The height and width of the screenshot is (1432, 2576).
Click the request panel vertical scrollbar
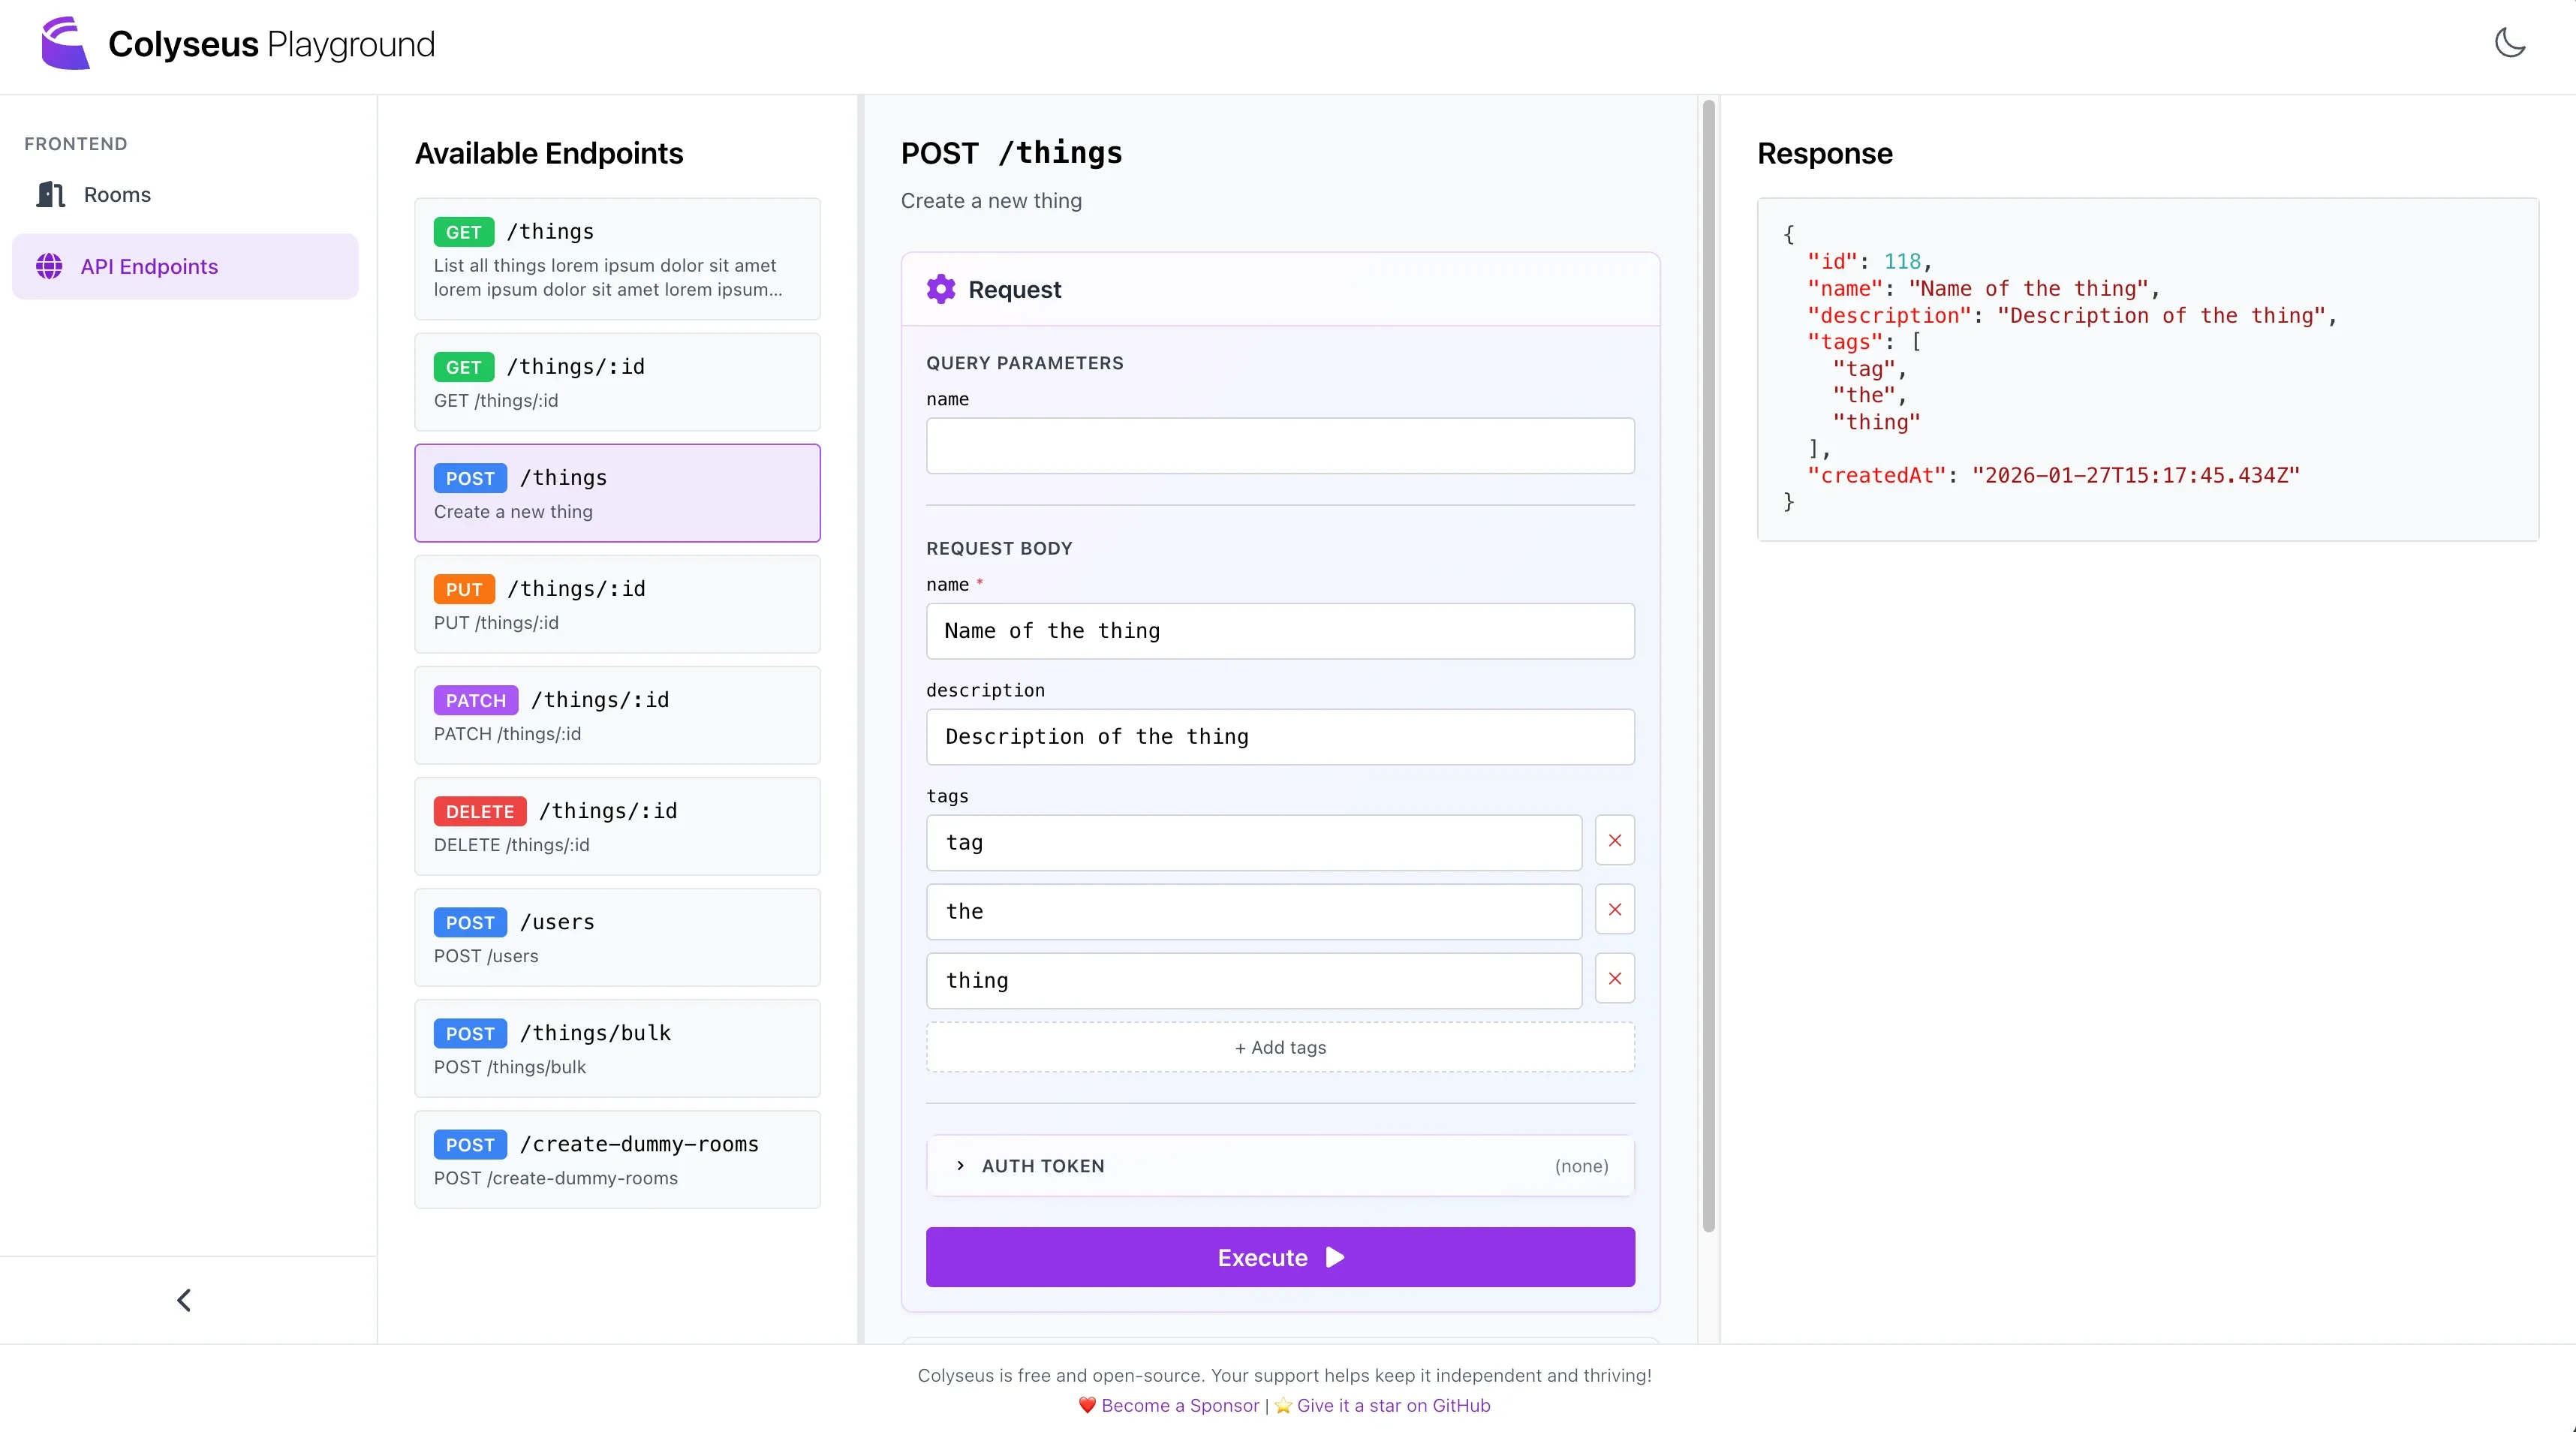click(x=1708, y=665)
